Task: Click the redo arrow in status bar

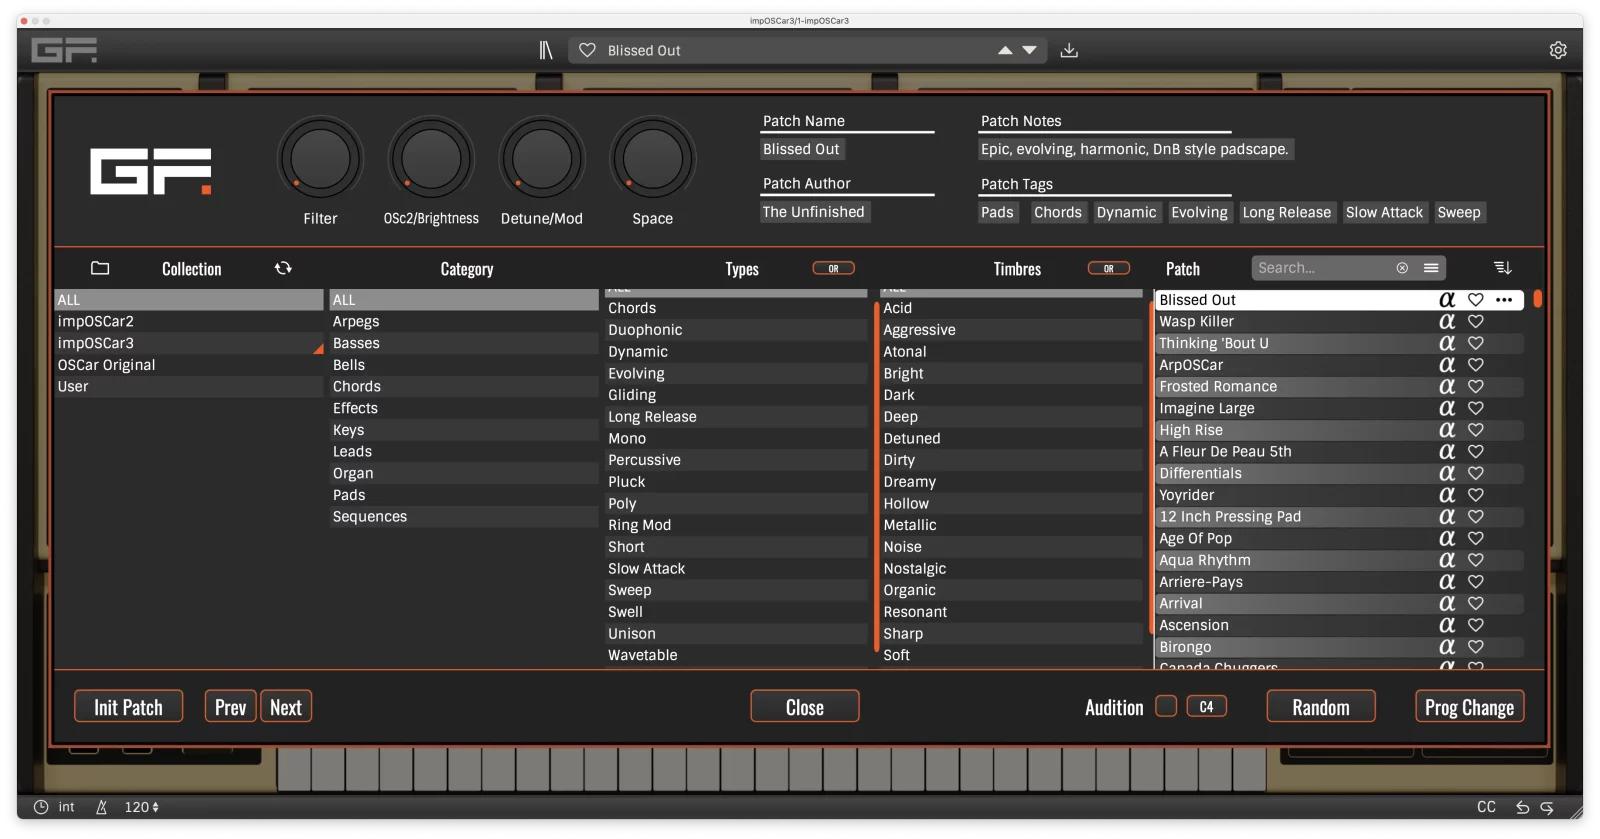Action: (1547, 807)
